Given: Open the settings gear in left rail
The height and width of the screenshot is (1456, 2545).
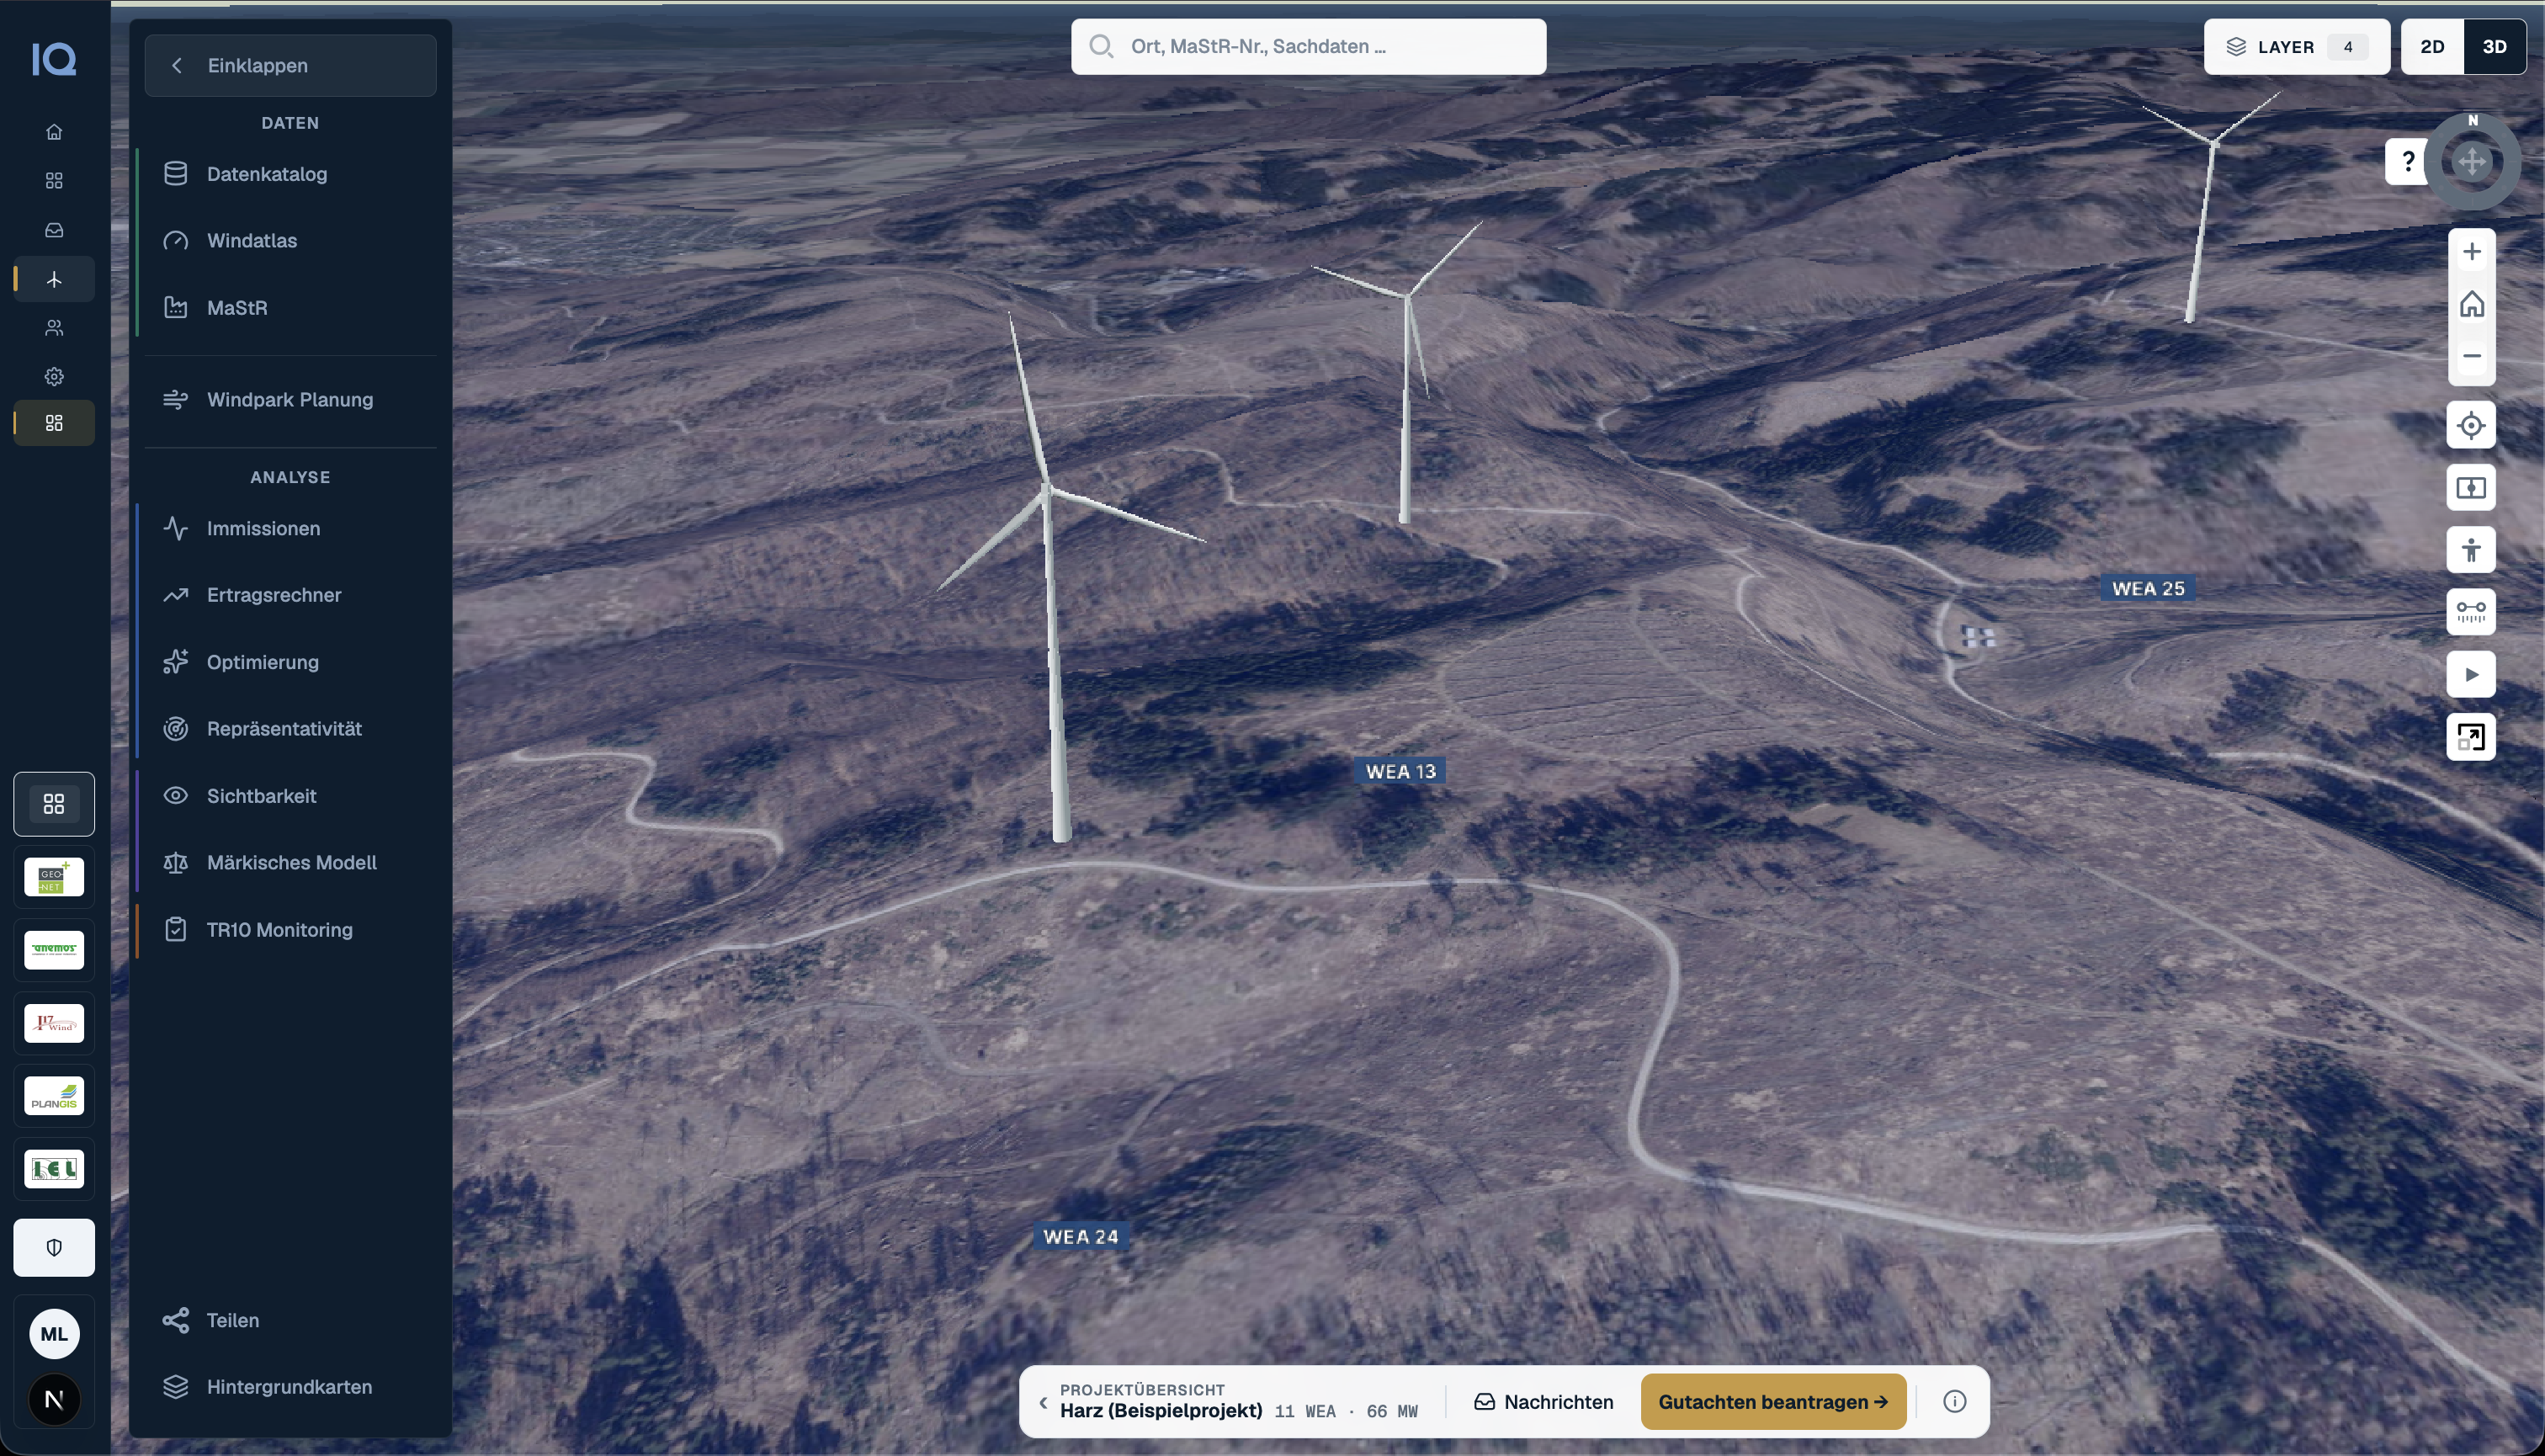Looking at the screenshot, I should click(54, 377).
